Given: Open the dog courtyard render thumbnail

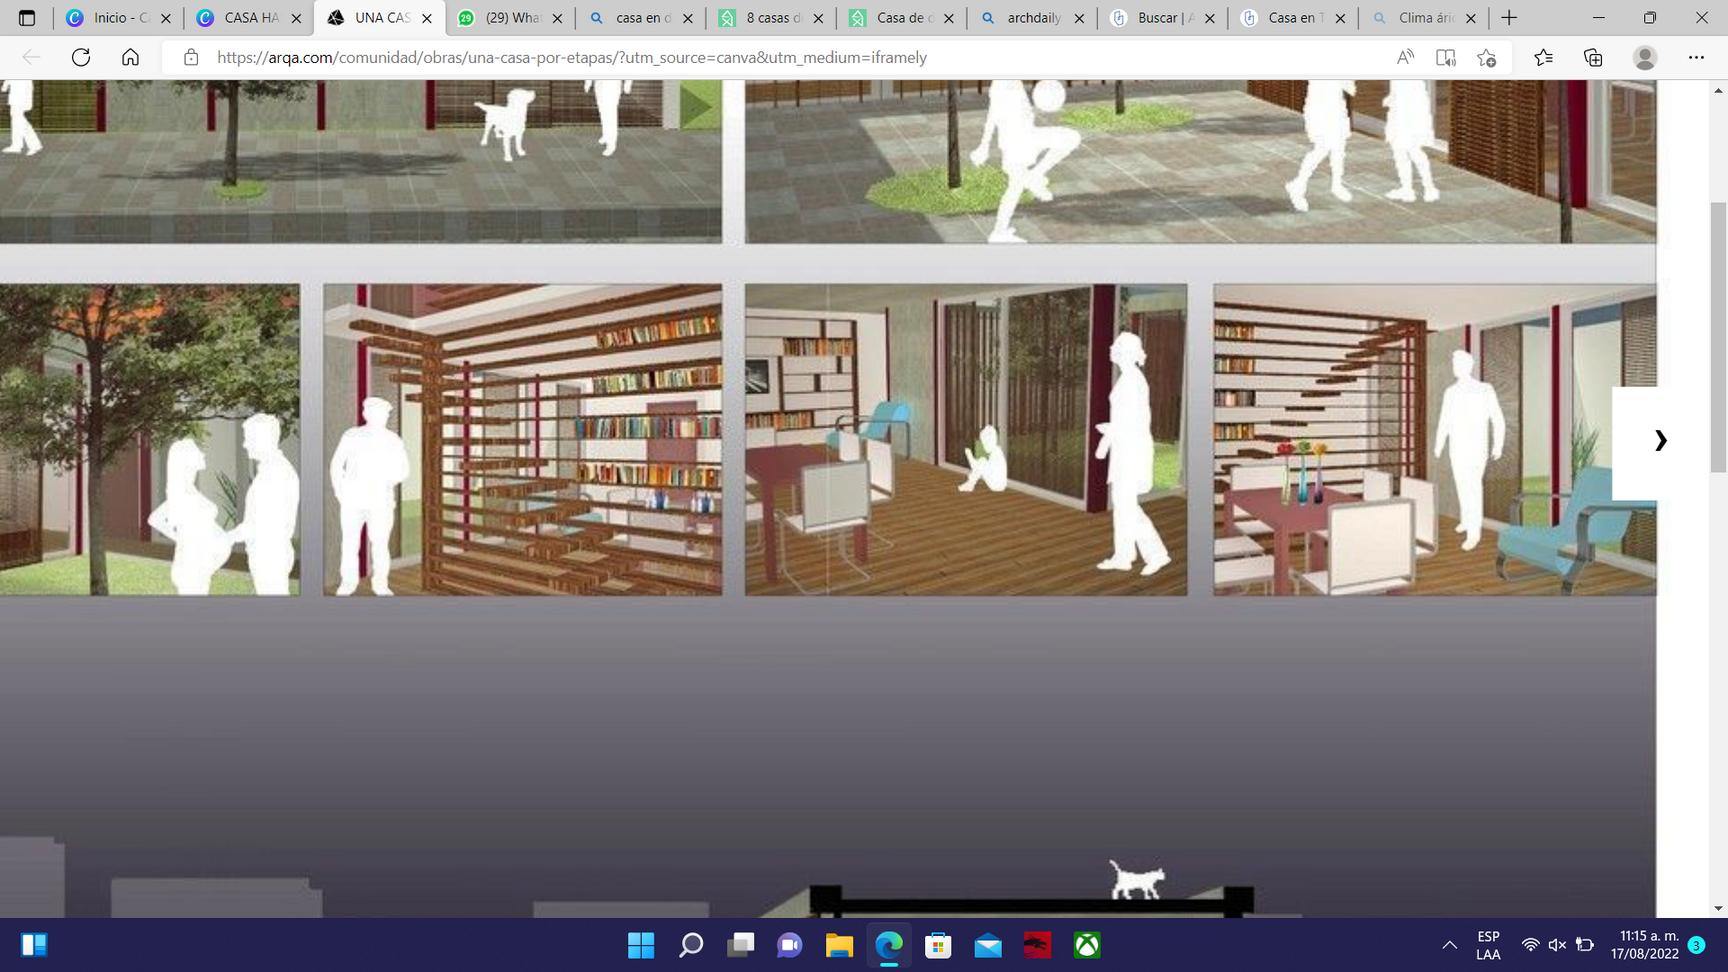Looking at the screenshot, I should (360, 161).
